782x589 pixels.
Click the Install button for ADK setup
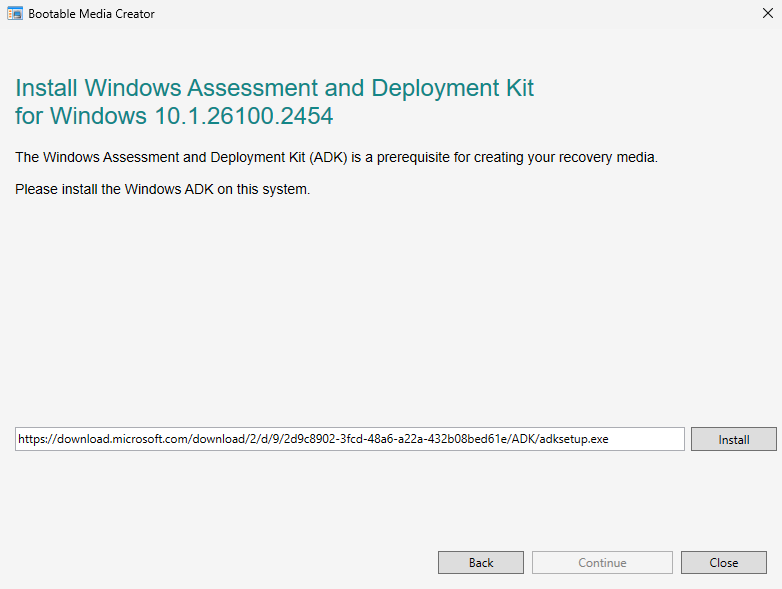coord(734,439)
